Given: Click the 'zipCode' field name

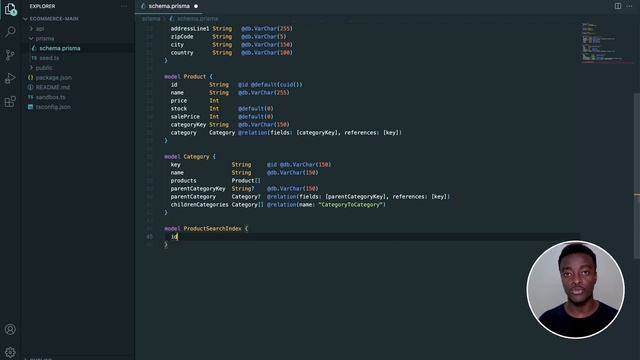Looking at the screenshot, I should (182, 37).
